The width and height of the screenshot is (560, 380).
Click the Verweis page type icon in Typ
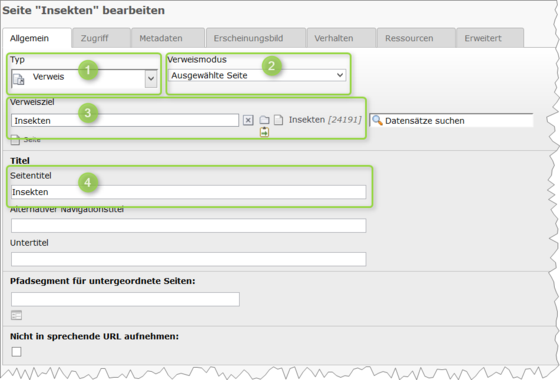19,79
